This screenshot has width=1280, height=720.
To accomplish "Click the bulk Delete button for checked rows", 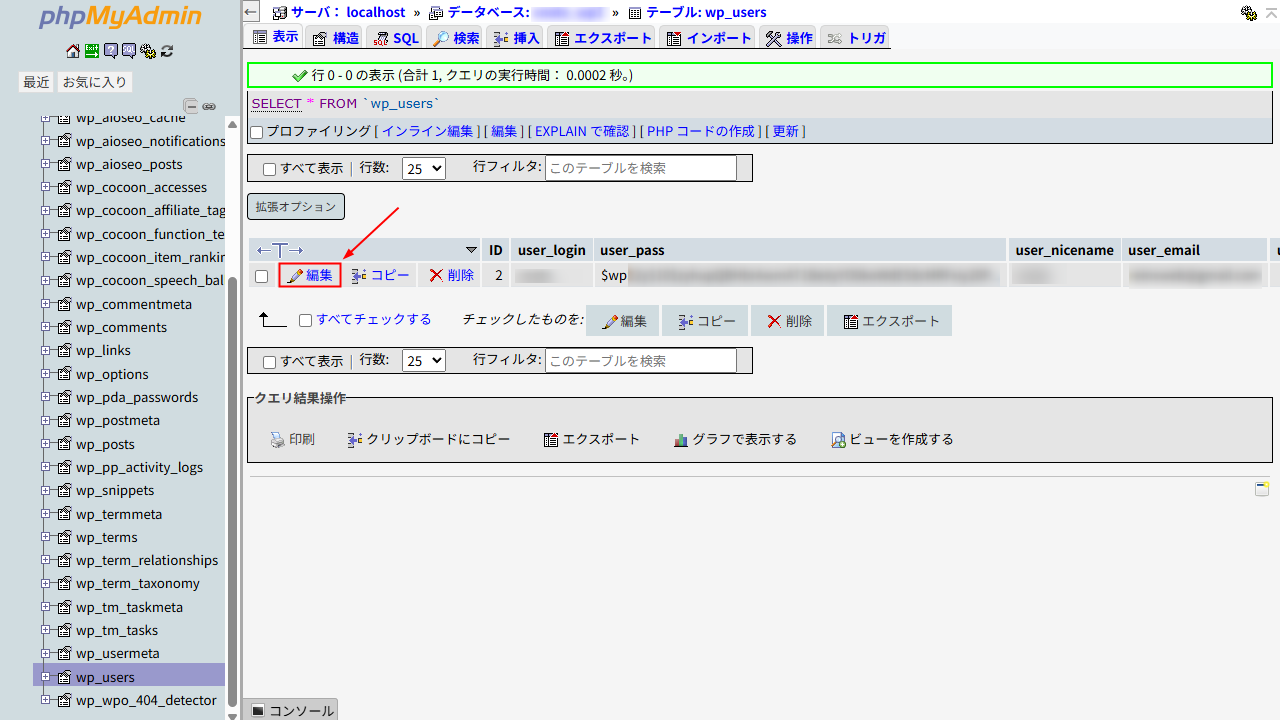I will click(788, 321).
